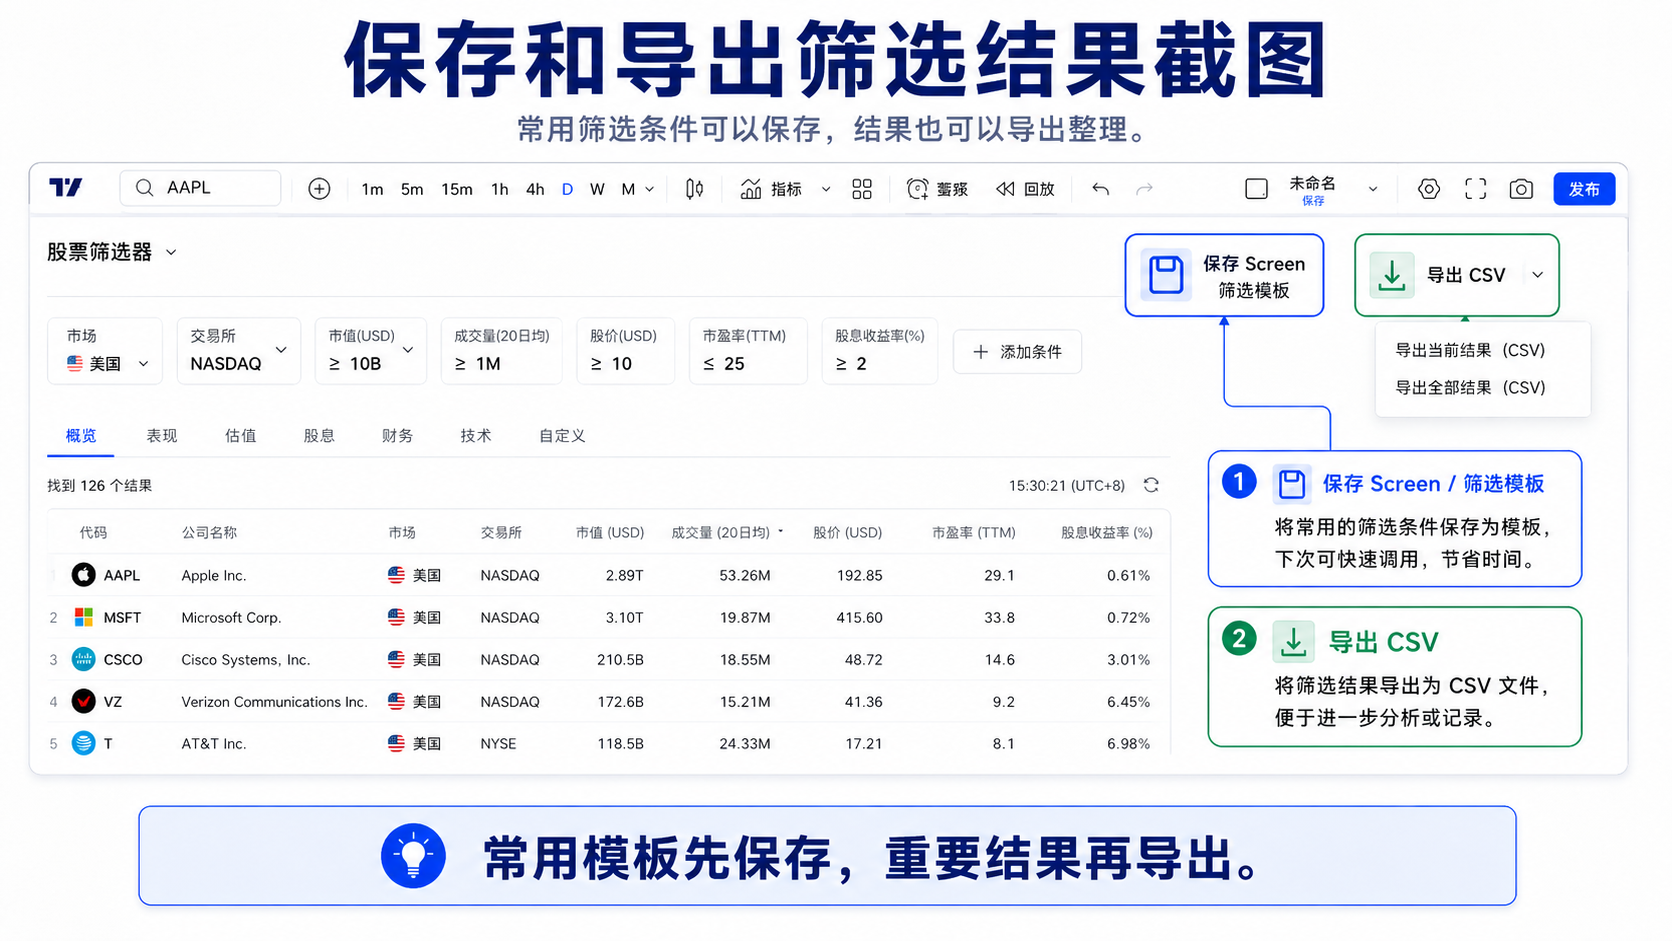Open the 市场 美国 filter dropdown
This screenshot has height=941, width=1672.
coord(105,350)
